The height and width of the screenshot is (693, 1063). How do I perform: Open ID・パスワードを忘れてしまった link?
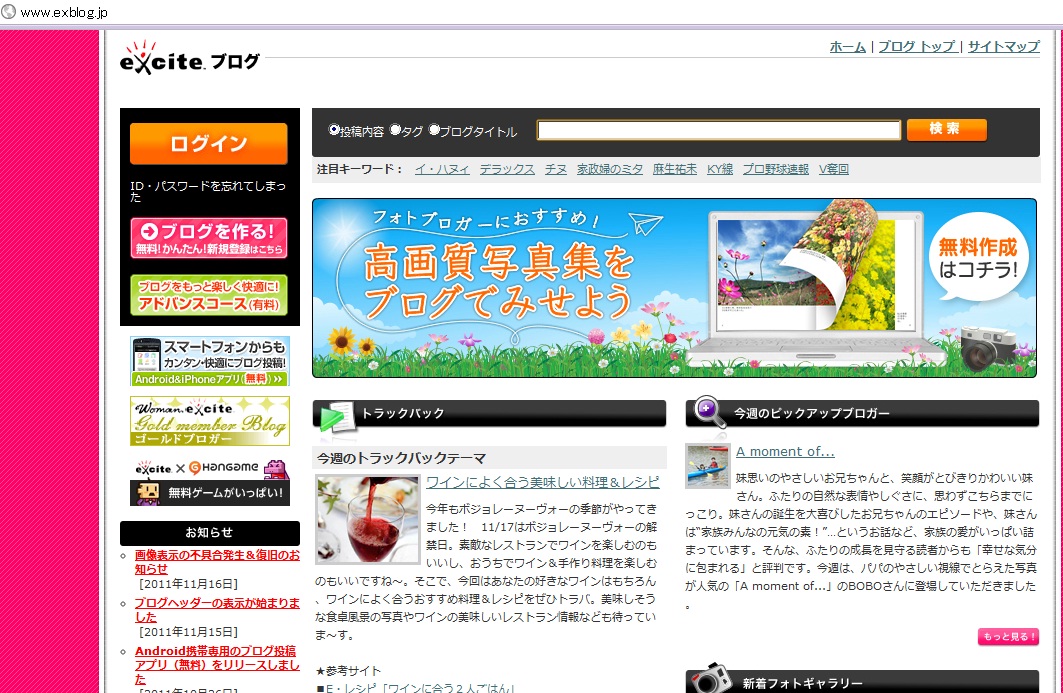click(208, 191)
